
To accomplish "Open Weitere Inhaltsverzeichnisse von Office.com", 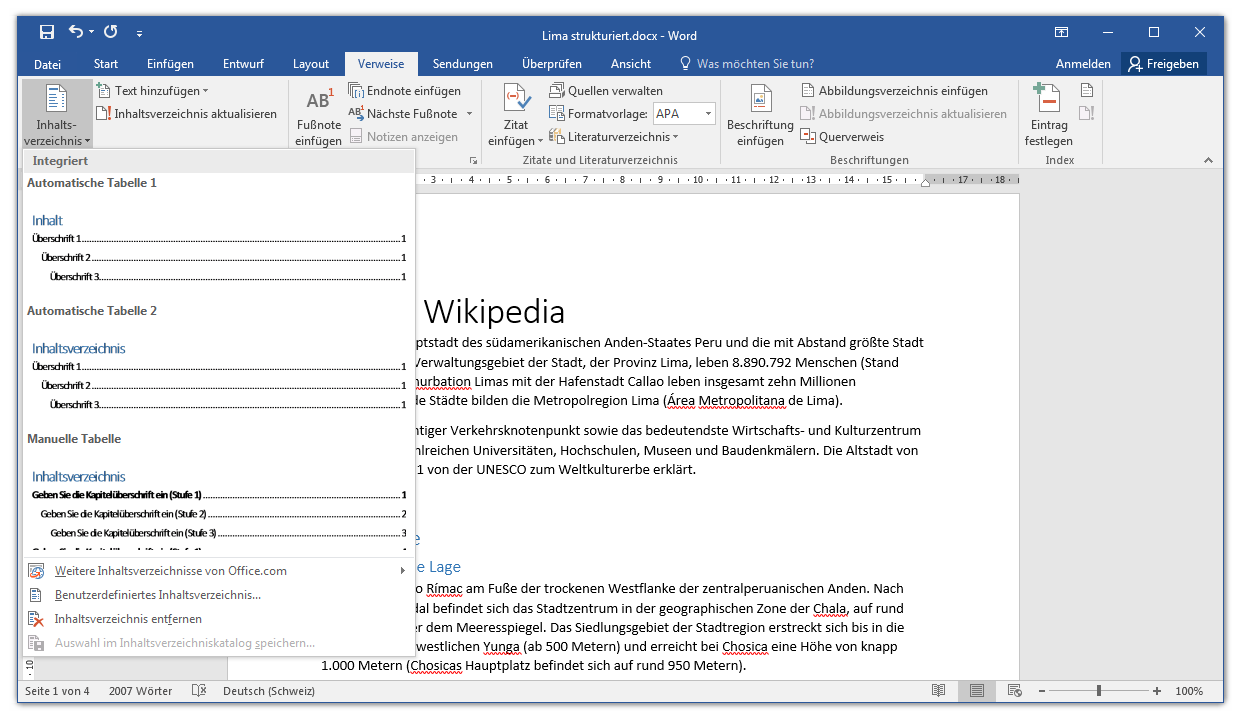I will tap(219, 571).
